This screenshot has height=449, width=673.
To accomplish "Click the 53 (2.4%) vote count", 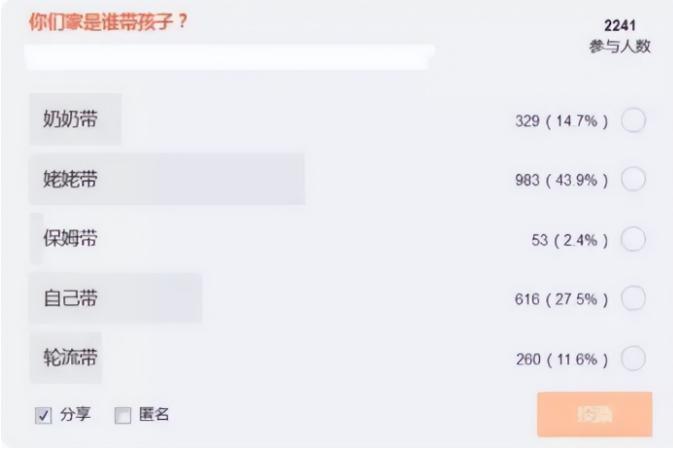I will pyautogui.click(x=569, y=240).
